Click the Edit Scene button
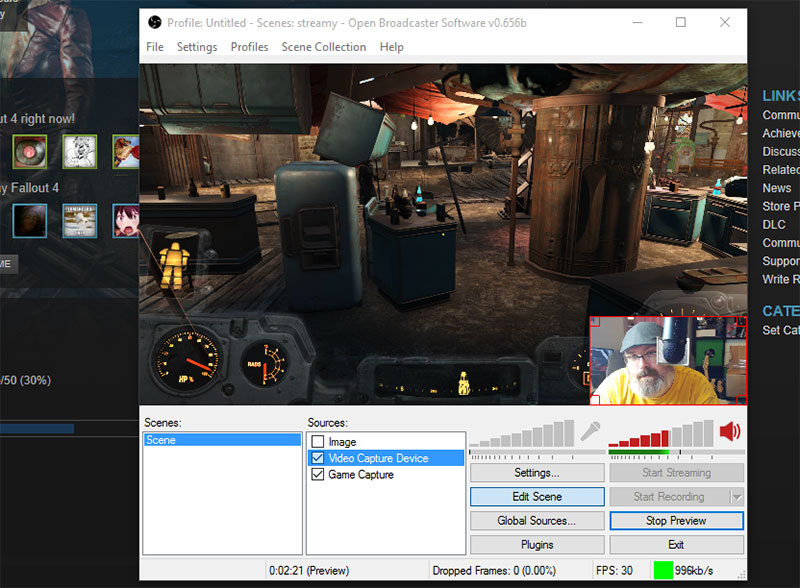Viewport: 800px width, 588px height. pyautogui.click(x=537, y=497)
